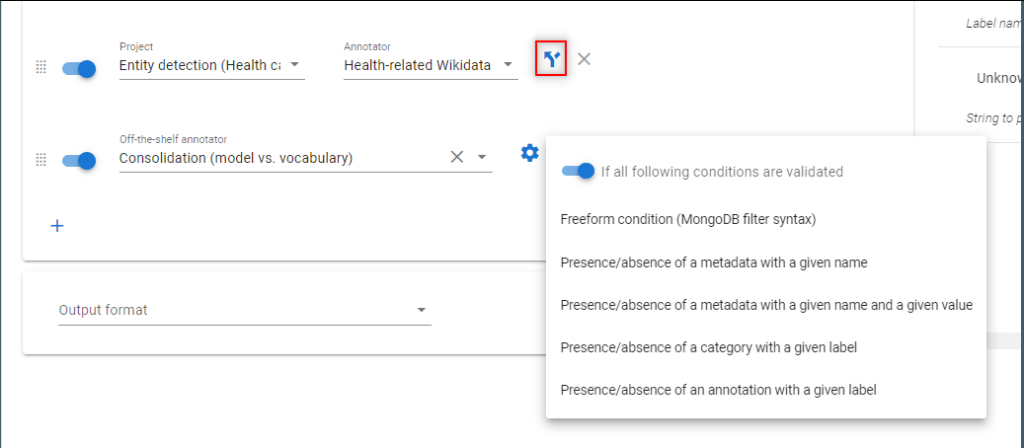The width and height of the screenshot is (1024, 448).
Task: Expand the Annotator Health-related Wikidata dropdown
Action: (507, 65)
